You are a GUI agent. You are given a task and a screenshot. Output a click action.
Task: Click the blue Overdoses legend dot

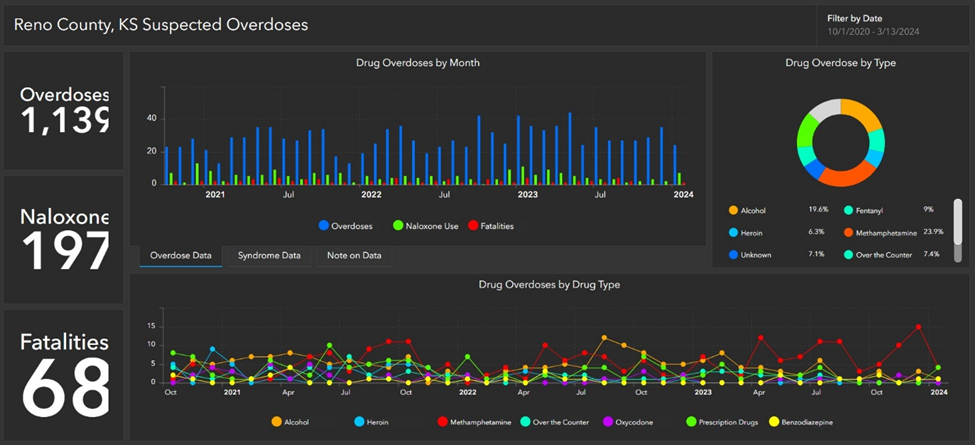(x=323, y=226)
